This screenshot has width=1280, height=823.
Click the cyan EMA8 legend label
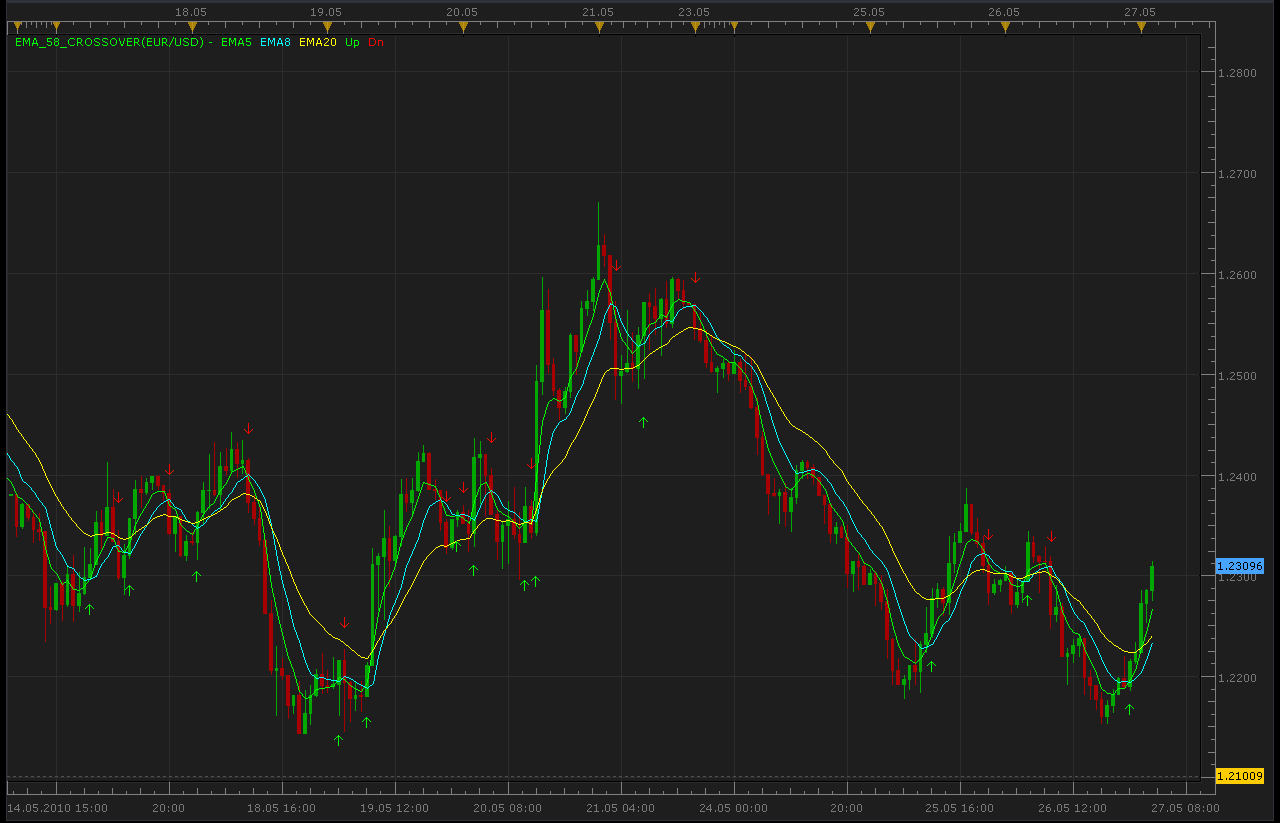pyautogui.click(x=275, y=42)
